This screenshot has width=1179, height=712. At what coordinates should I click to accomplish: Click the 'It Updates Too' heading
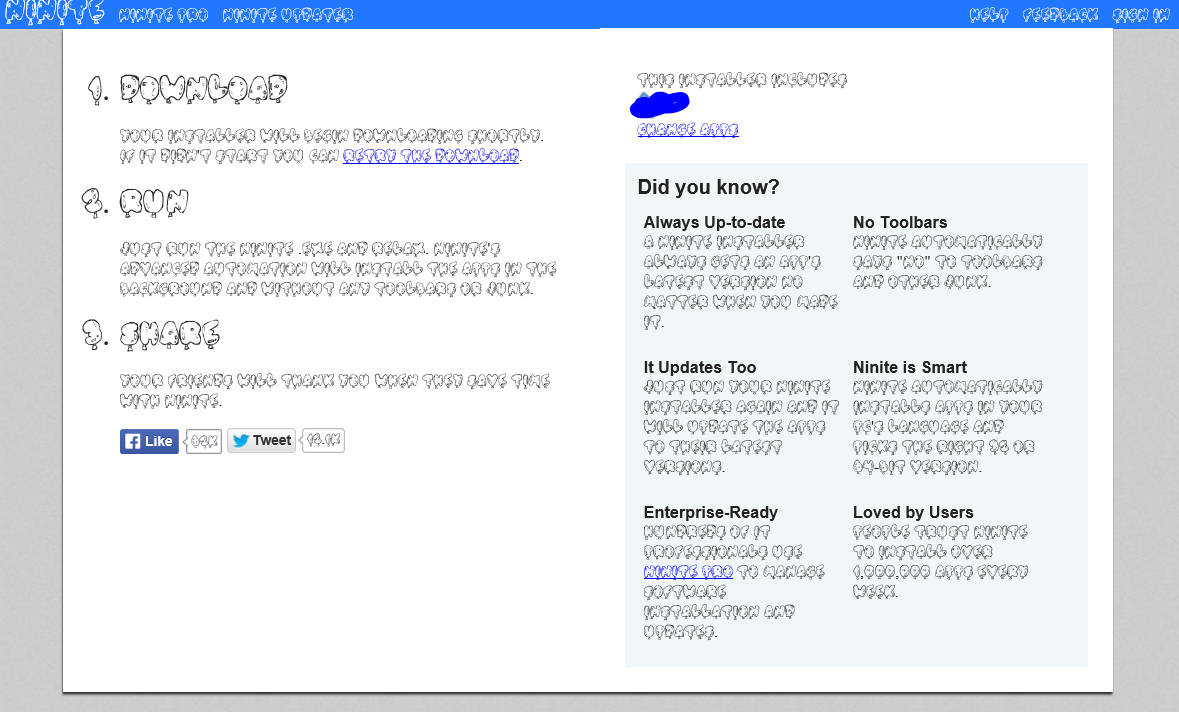point(700,368)
